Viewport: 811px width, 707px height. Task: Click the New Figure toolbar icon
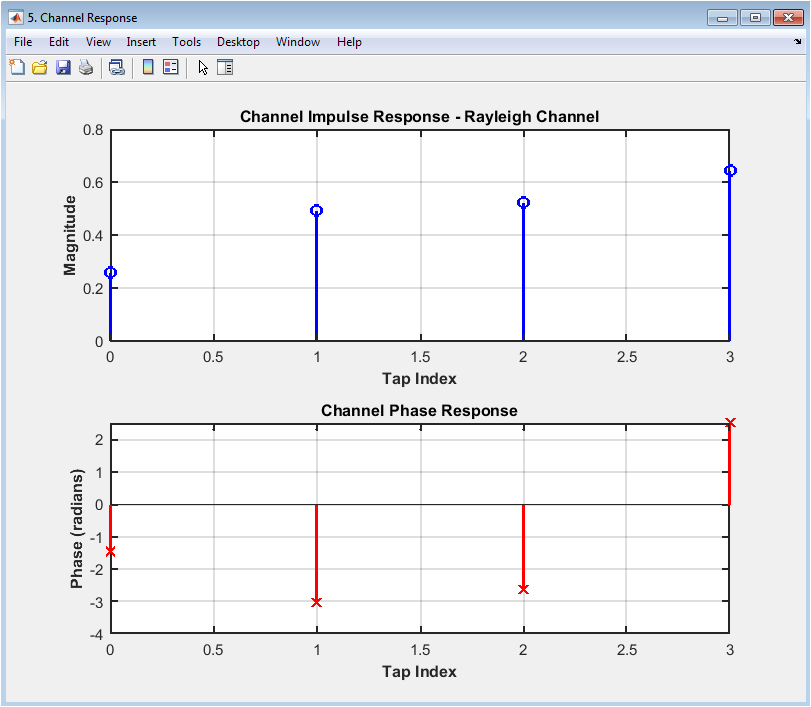point(17,68)
